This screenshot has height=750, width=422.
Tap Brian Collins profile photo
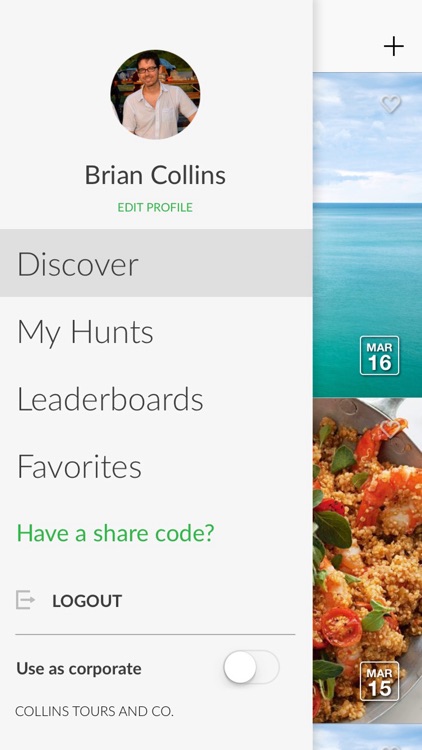click(155, 94)
